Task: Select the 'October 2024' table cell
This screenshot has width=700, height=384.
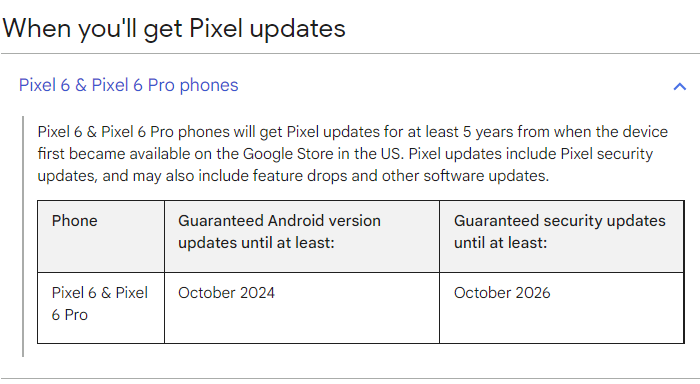Action: tap(302, 308)
